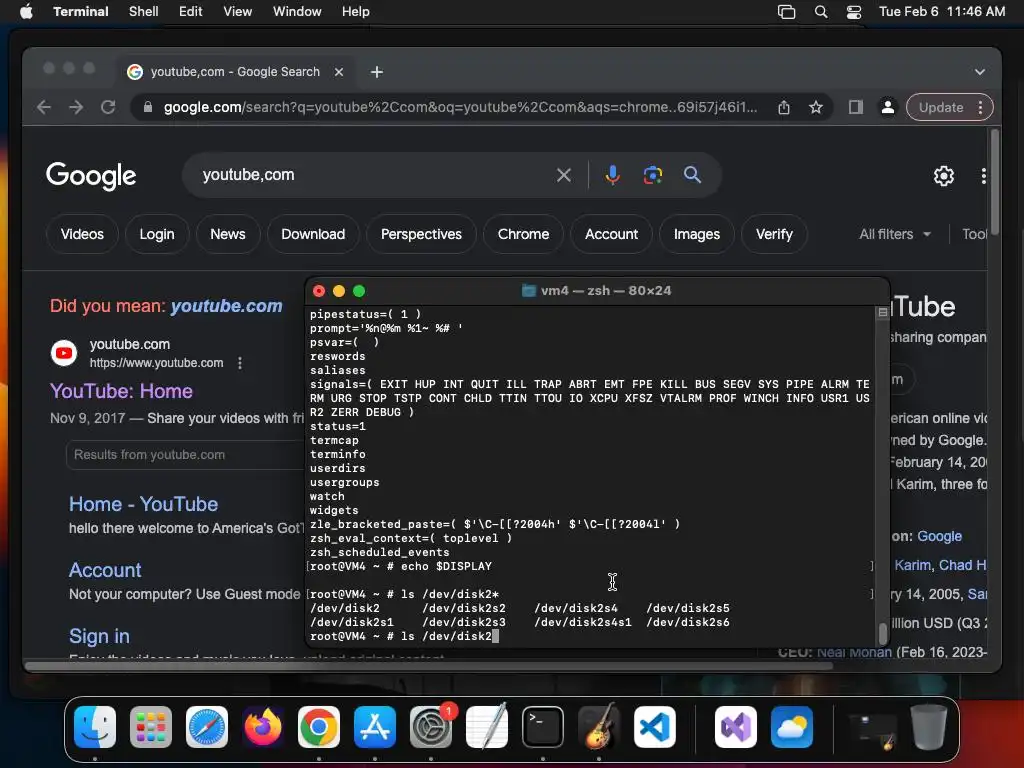
Task: Open the Account sitelink
Action: click(105, 570)
